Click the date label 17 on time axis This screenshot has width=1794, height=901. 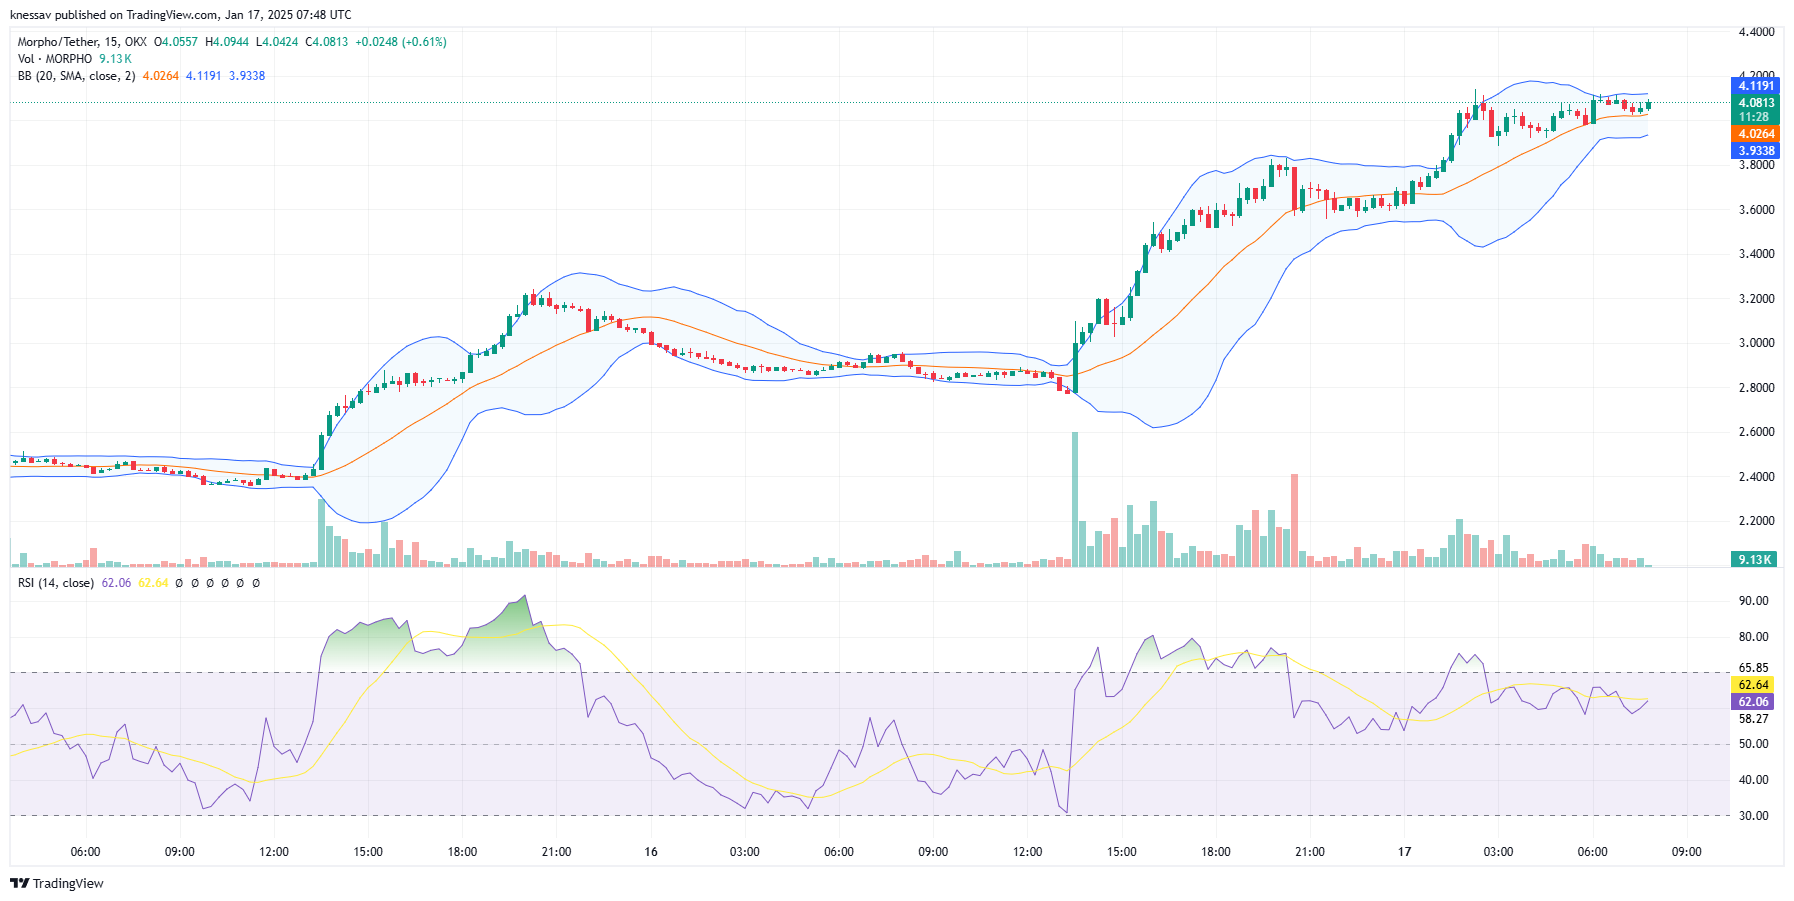point(1404,852)
